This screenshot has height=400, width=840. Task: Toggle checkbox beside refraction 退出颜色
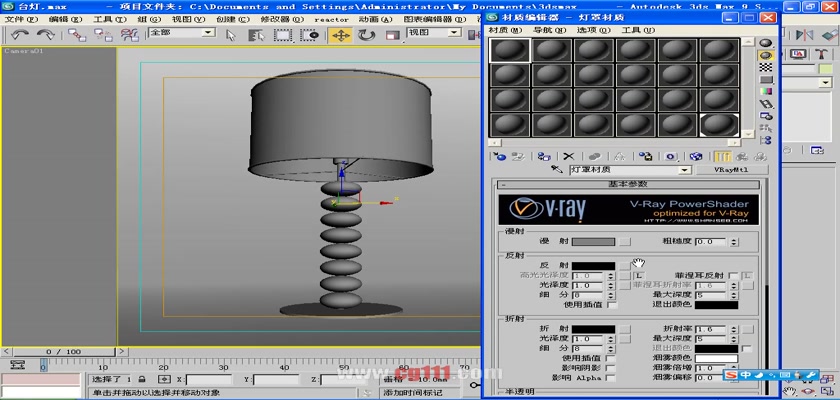pos(747,349)
